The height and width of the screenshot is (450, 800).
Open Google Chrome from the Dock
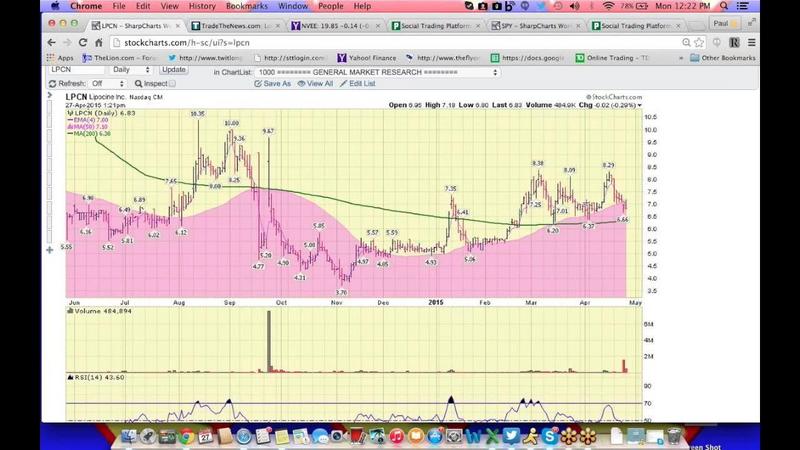(x=186, y=437)
